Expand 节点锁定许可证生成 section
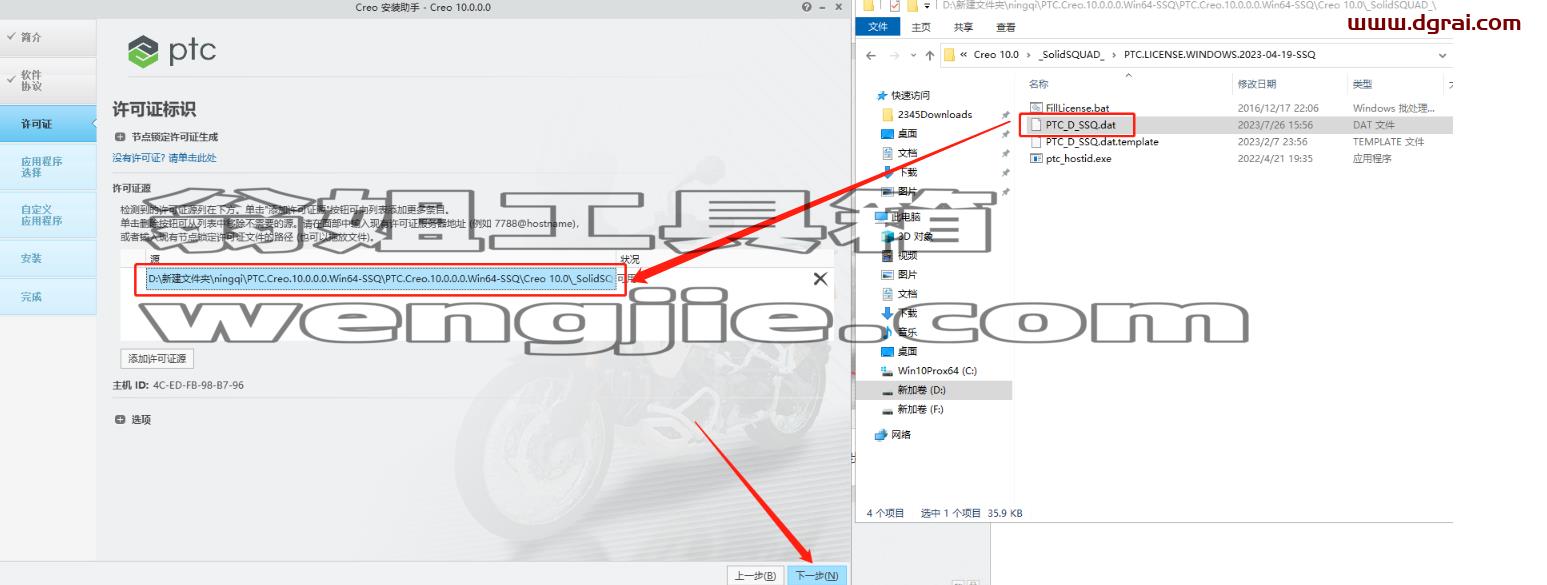Image resolution: width=1547 pixels, height=585 pixels. pos(121,136)
